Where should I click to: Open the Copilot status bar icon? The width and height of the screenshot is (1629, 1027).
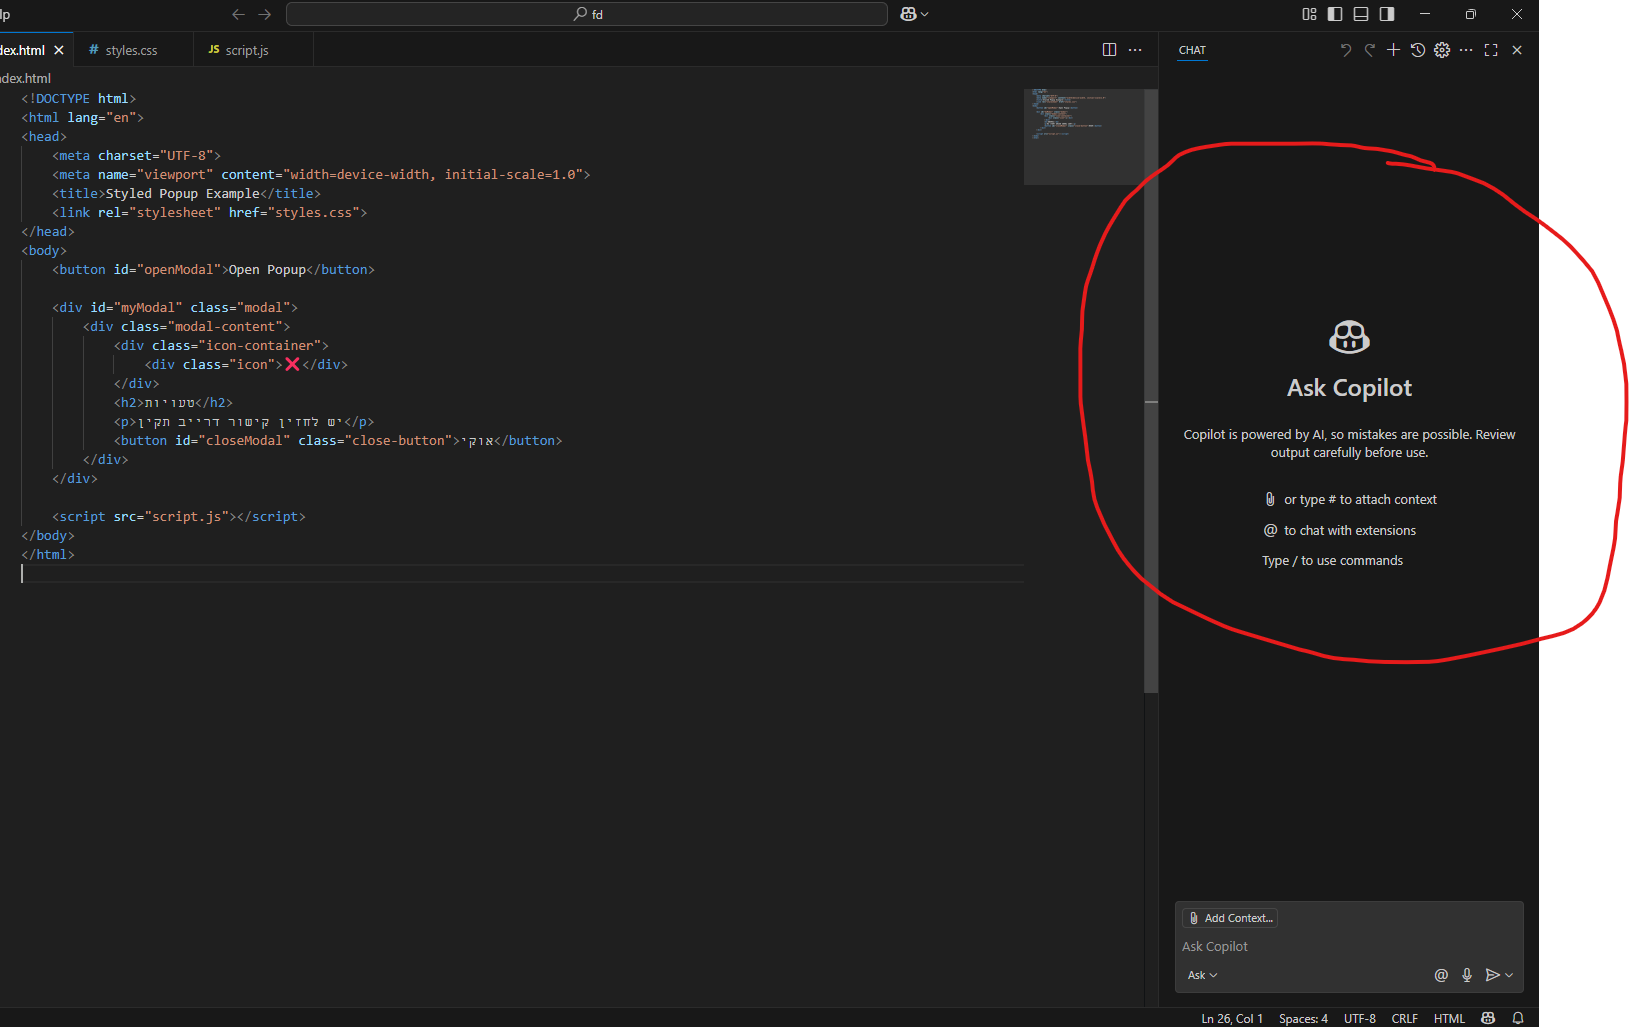(x=1488, y=1018)
